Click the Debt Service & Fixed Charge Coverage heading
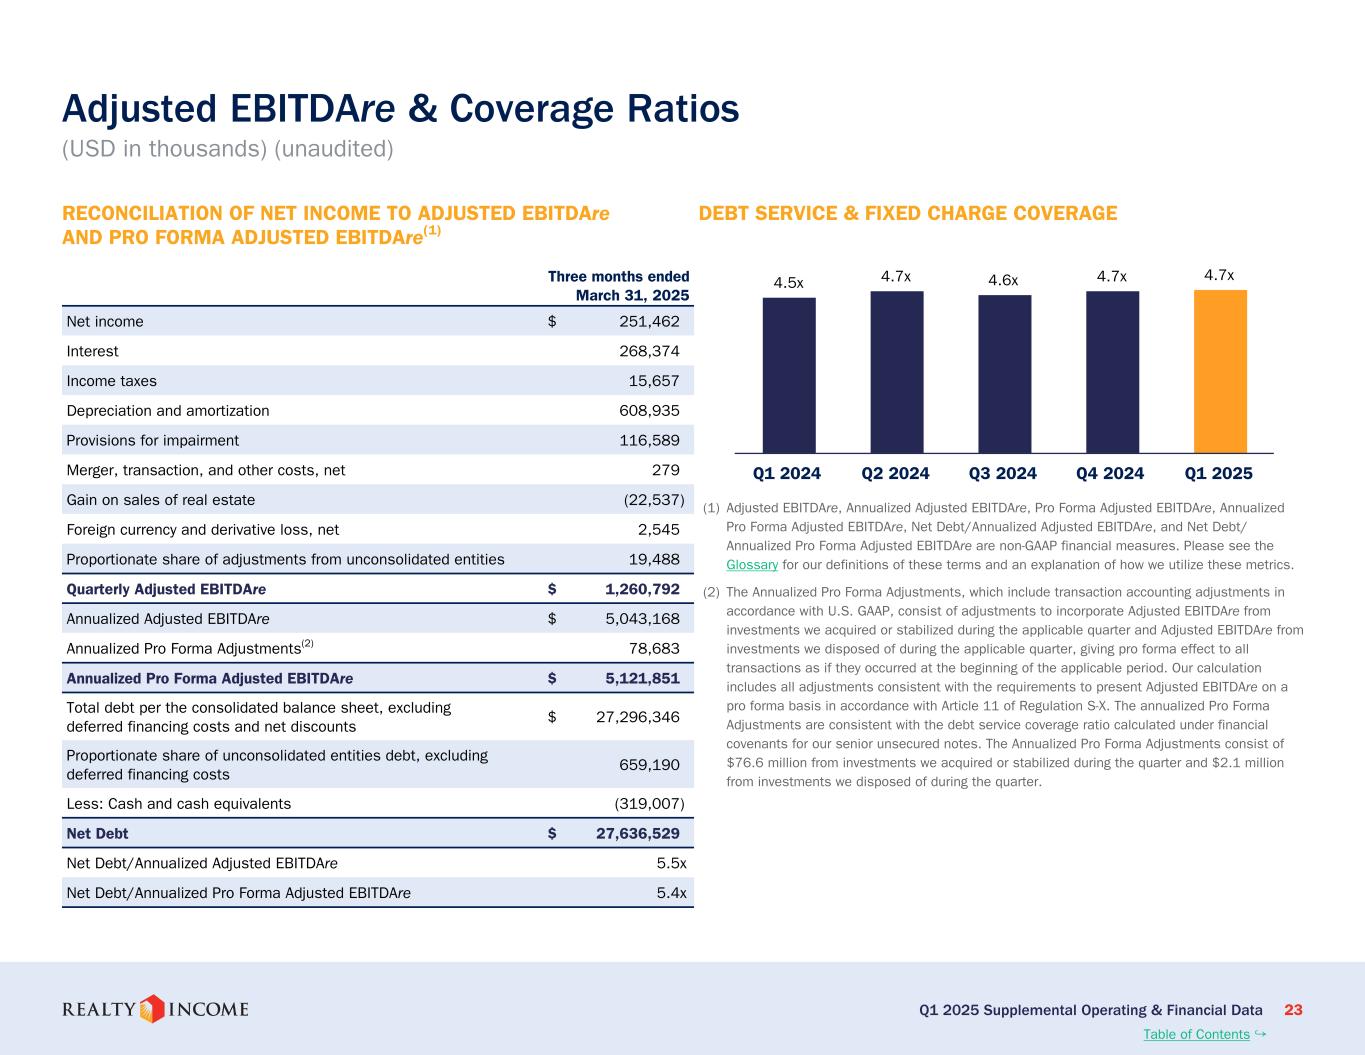Screen dimensions: 1365x1055 pos(907,213)
